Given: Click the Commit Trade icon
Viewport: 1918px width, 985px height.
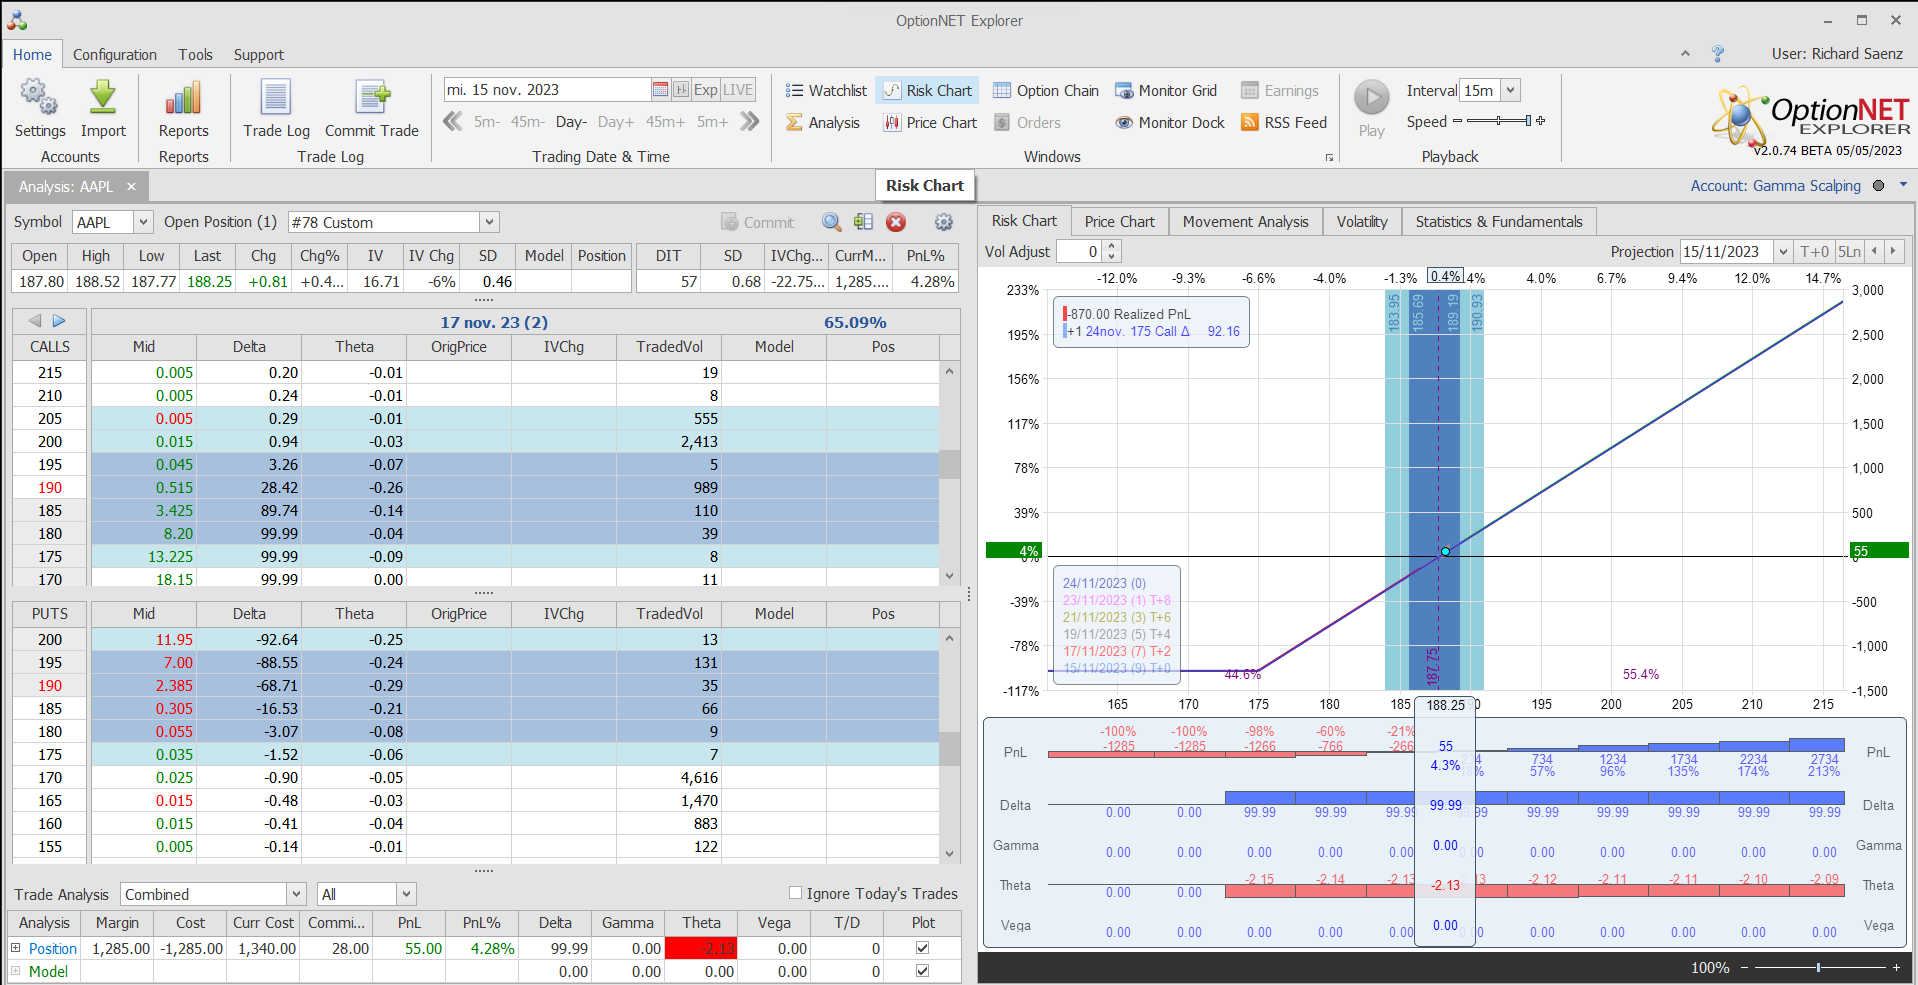Looking at the screenshot, I should click(x=372, y=108).
